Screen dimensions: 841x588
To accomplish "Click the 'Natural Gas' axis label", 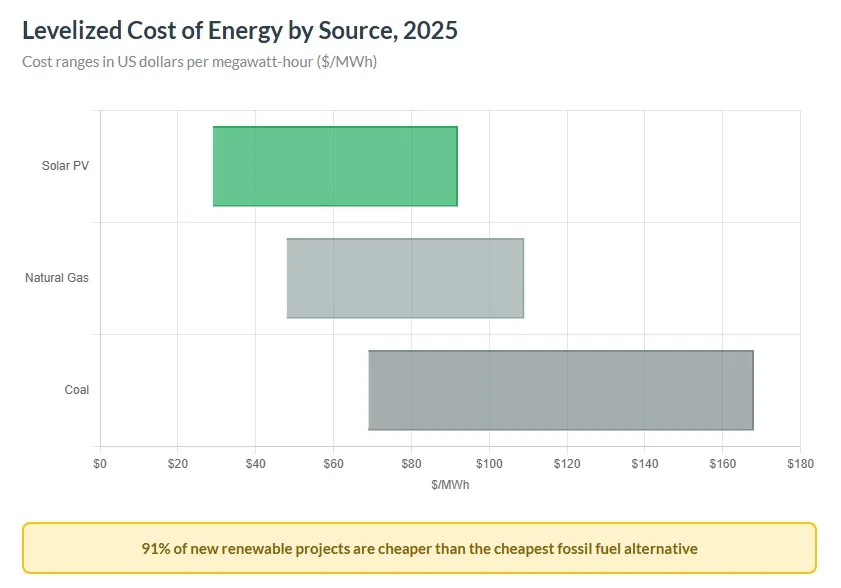I will (57, 278).
